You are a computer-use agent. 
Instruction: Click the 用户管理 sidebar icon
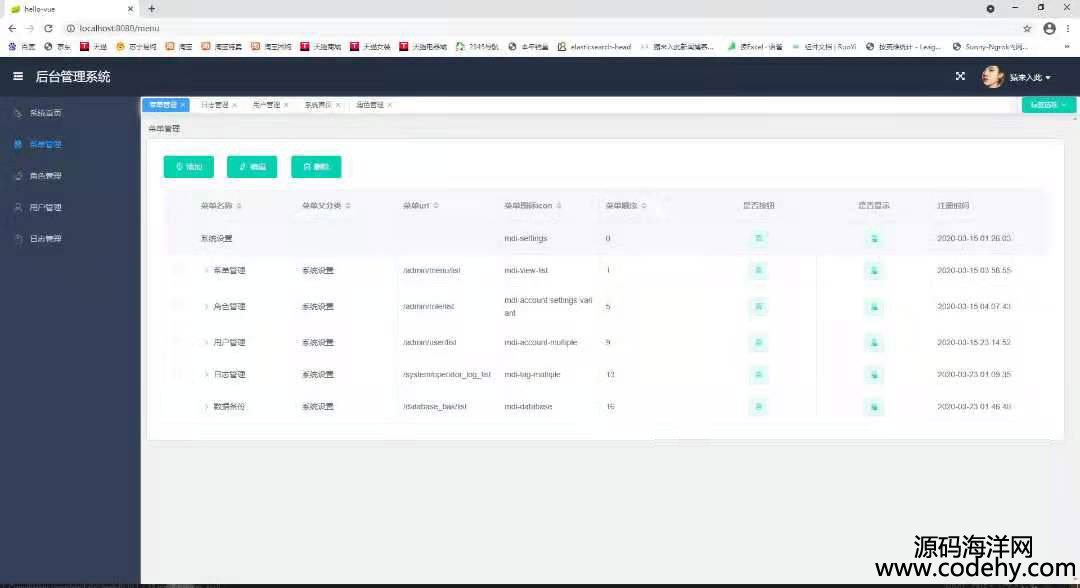coord(18,207)
